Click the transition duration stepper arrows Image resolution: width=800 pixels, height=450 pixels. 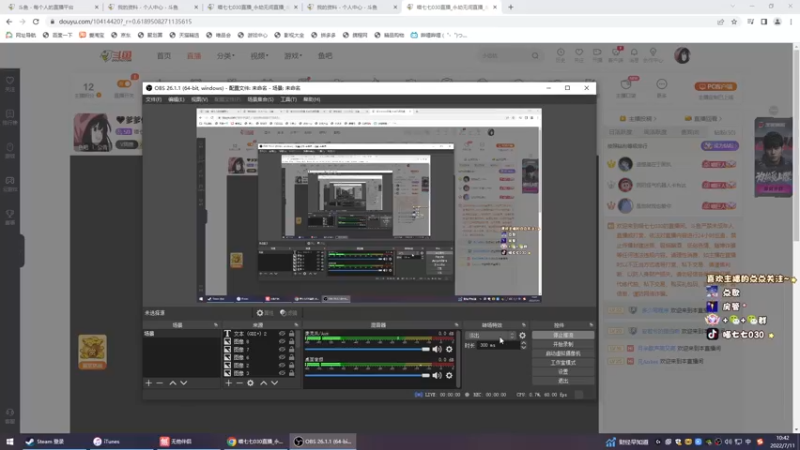coord(523,345)
